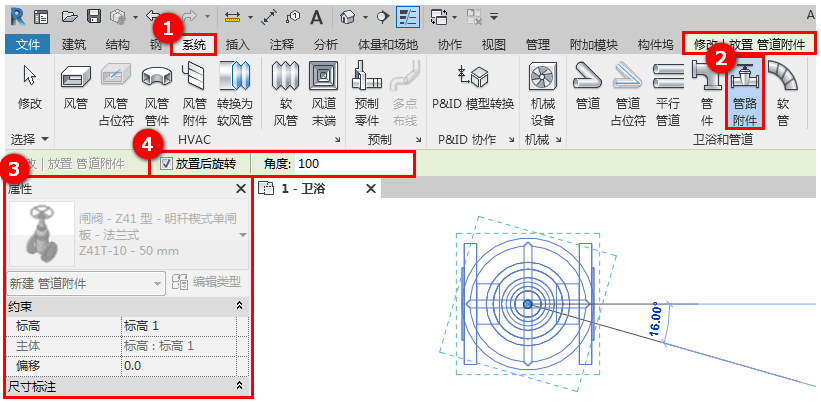Switch to the 插入 ribbon tab
821x402 pixels.
tap(238, 44)
